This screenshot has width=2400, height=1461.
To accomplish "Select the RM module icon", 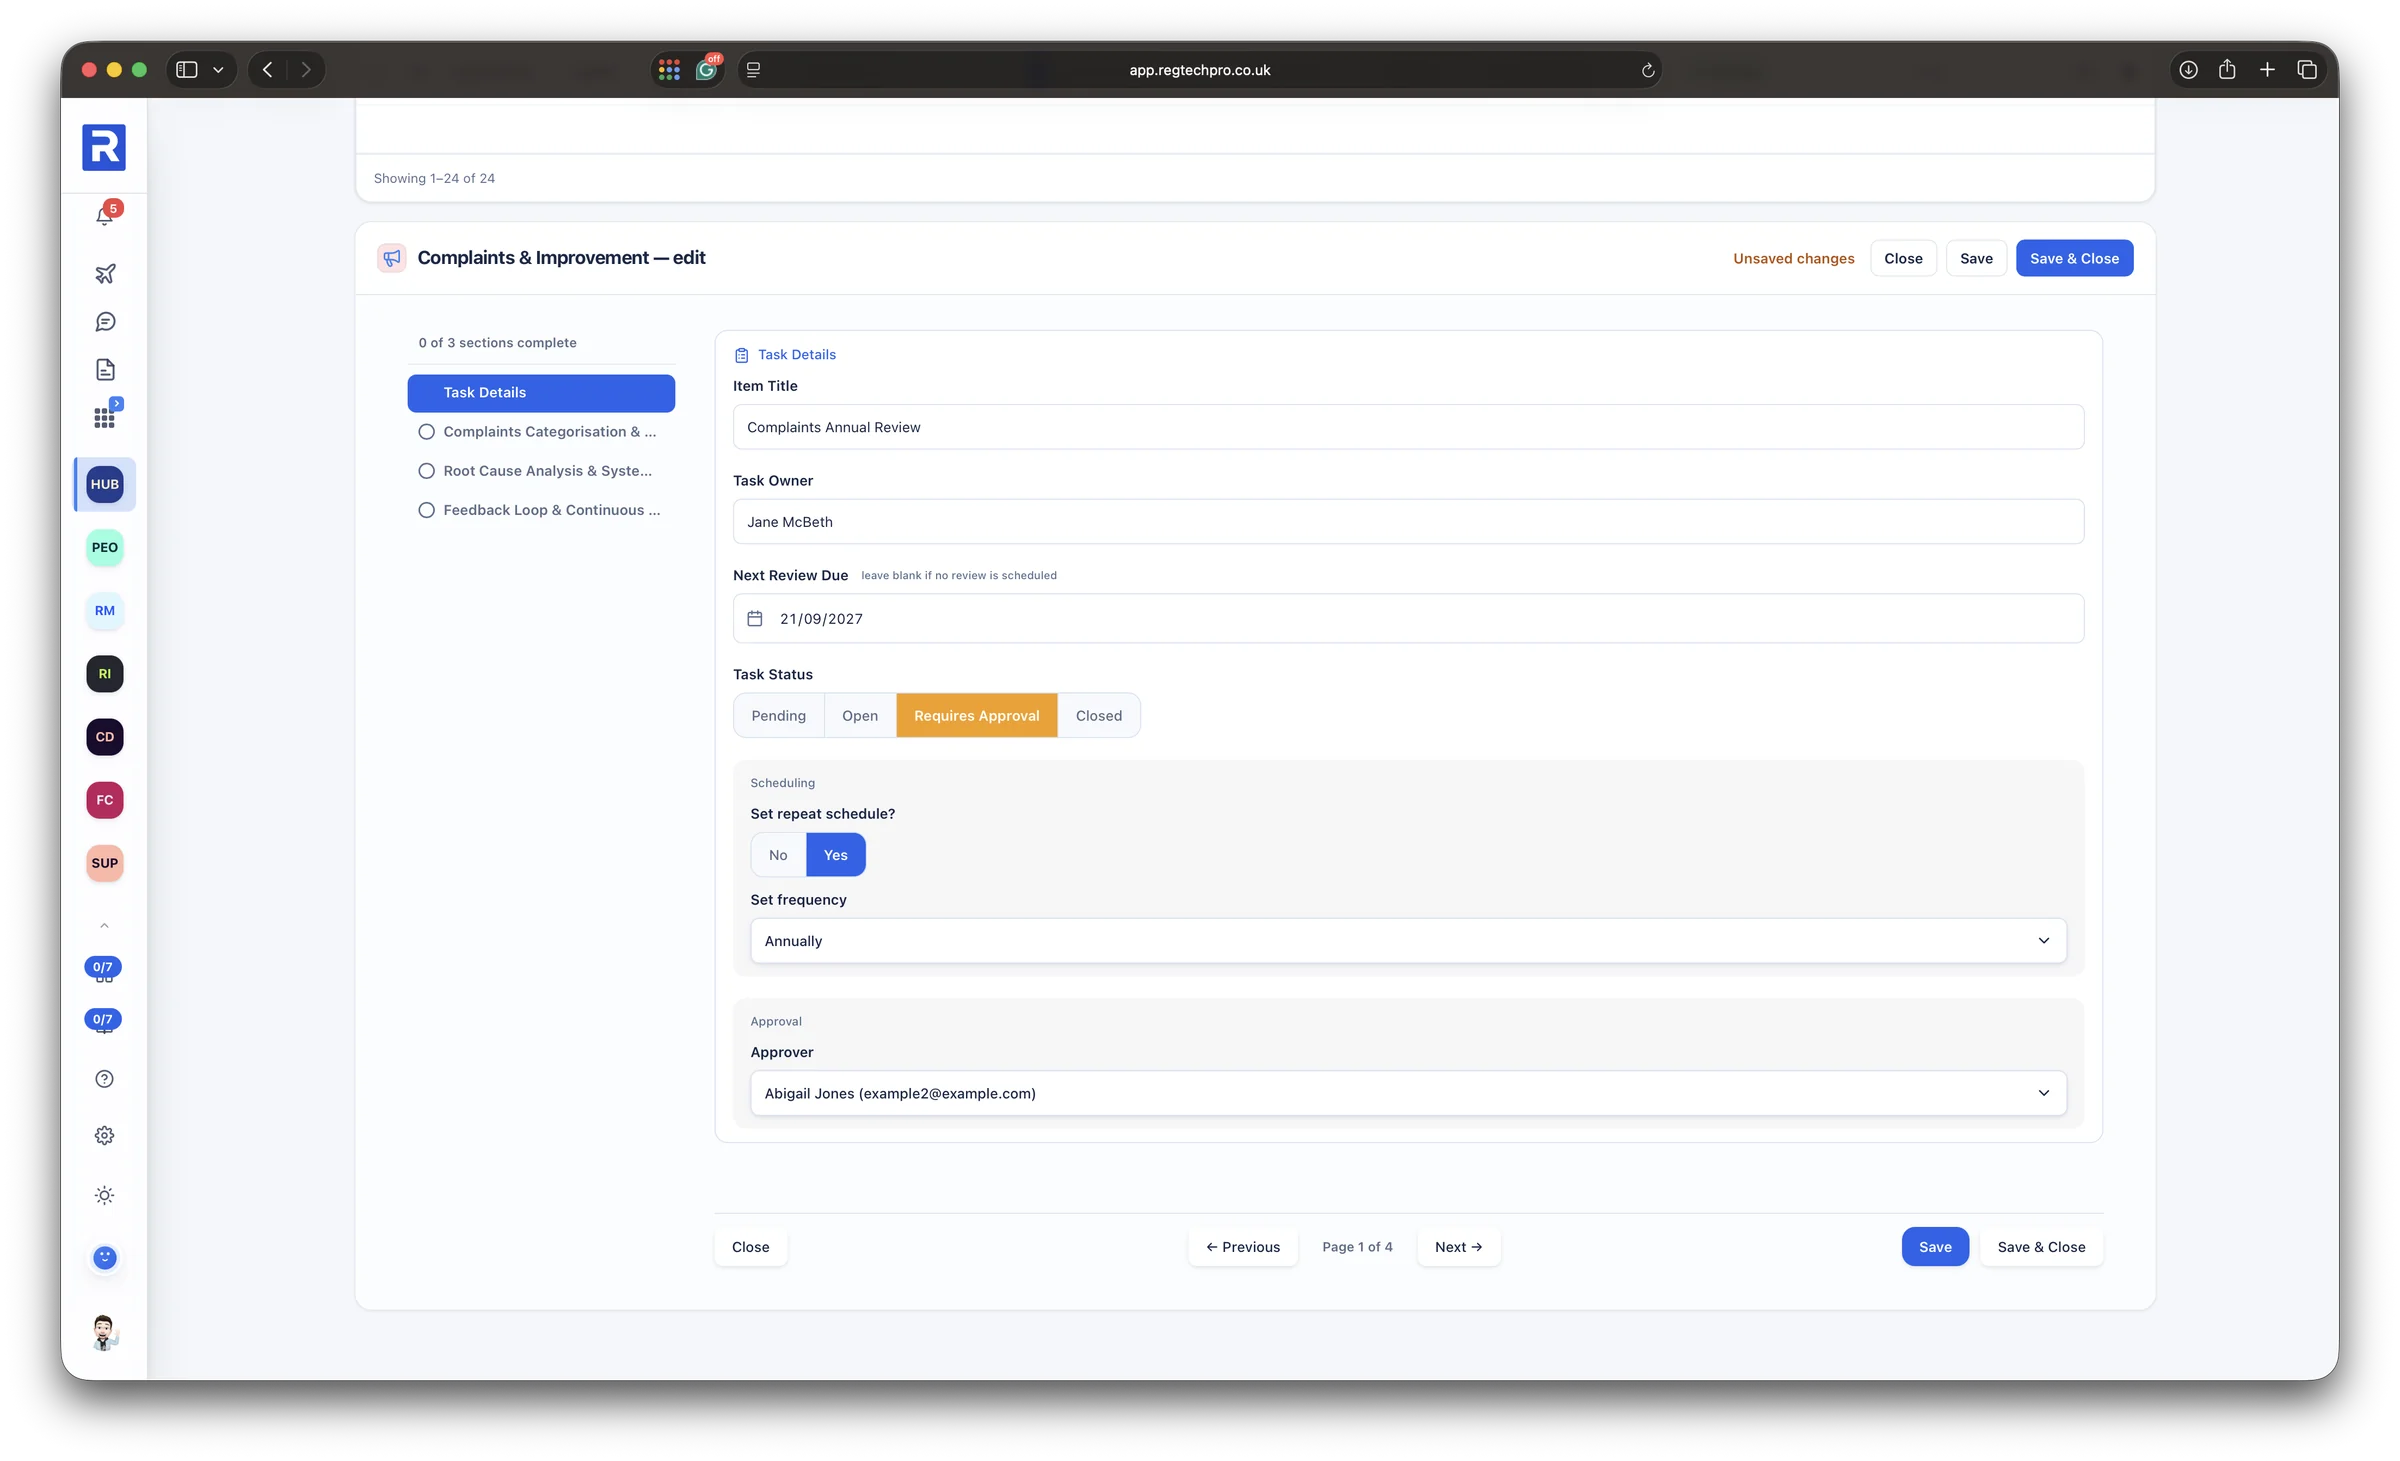I will [105, 610].
